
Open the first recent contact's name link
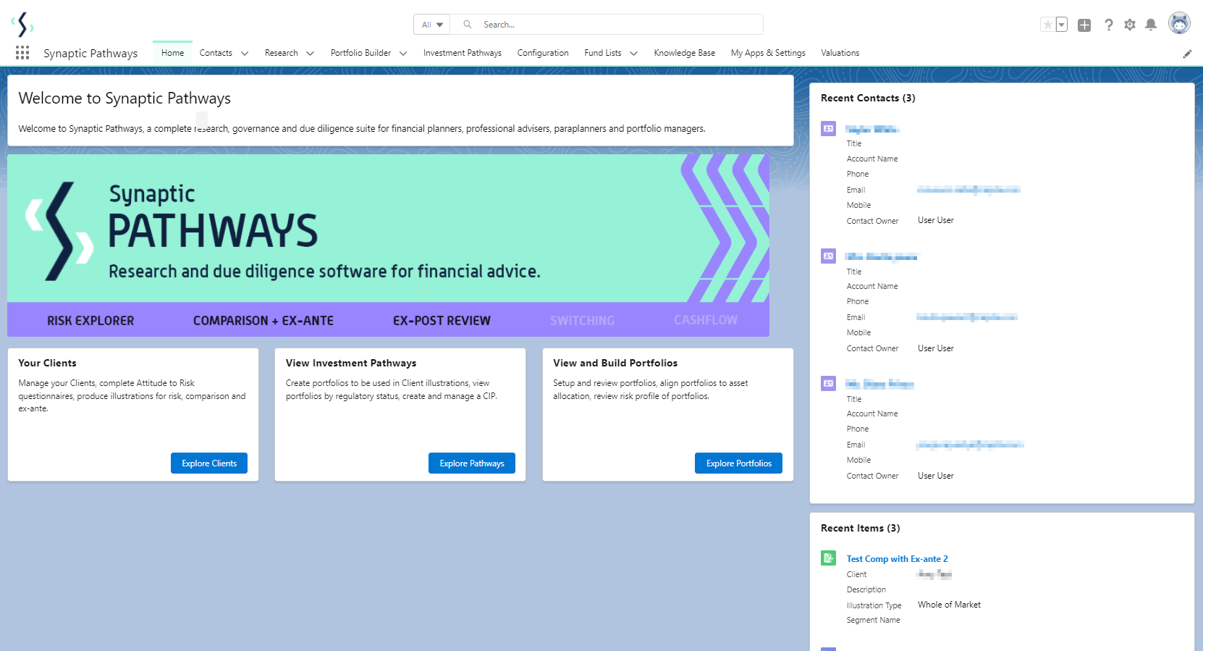[872, 129]
